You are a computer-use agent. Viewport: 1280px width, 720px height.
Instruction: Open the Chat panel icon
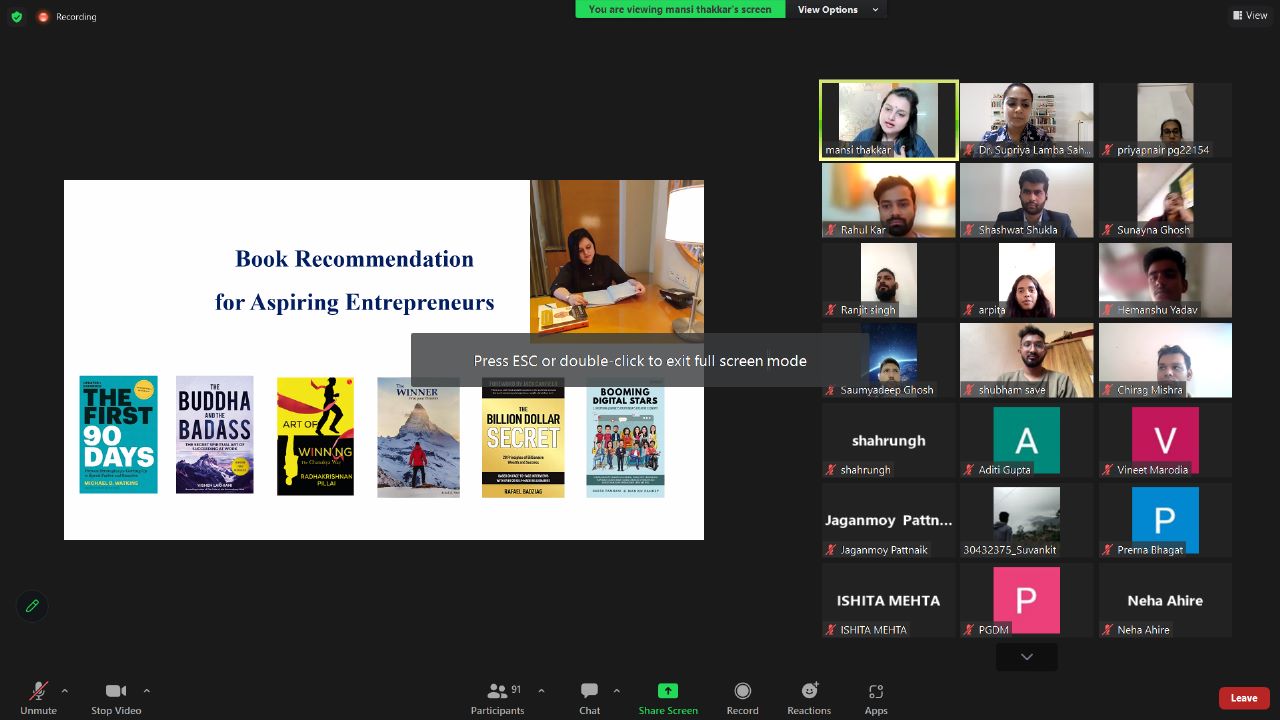point(590,691)
